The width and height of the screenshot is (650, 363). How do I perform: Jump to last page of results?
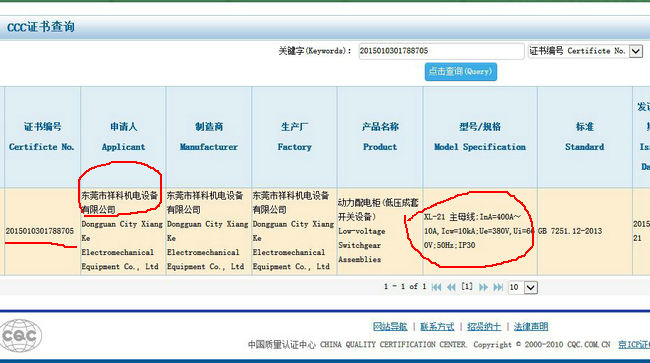click(498, 287)
